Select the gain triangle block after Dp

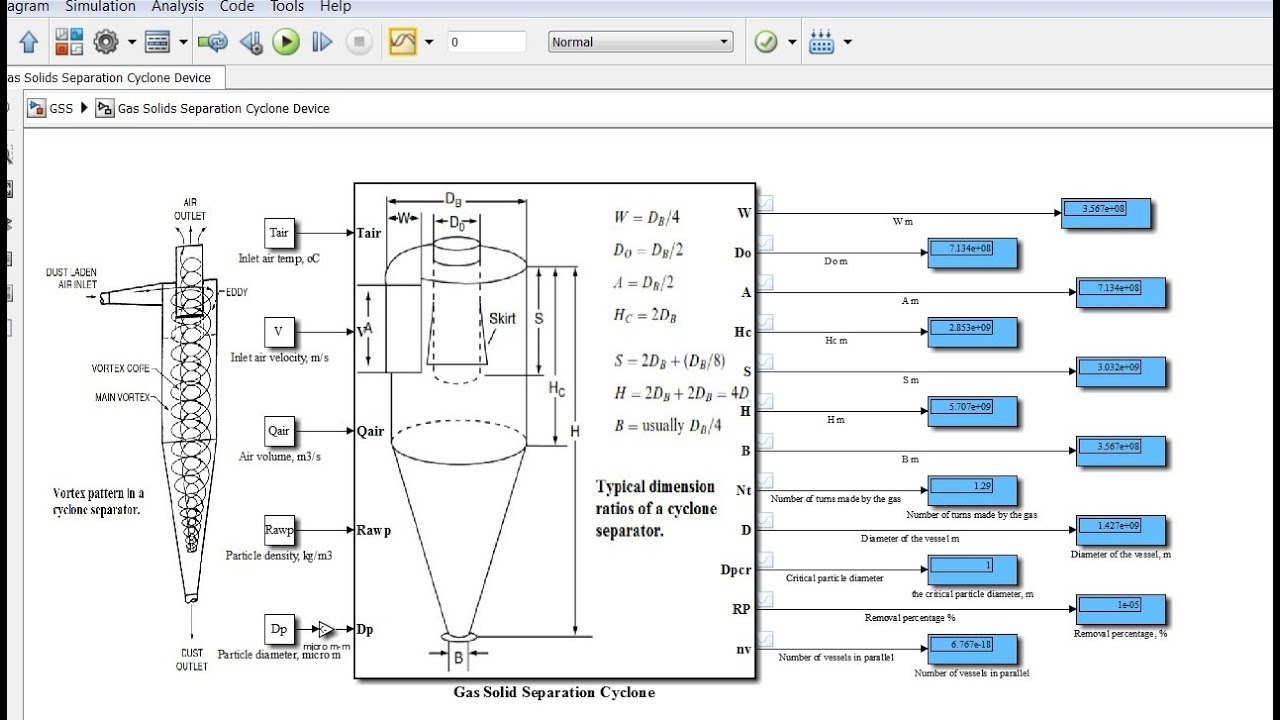click(326, 629)
